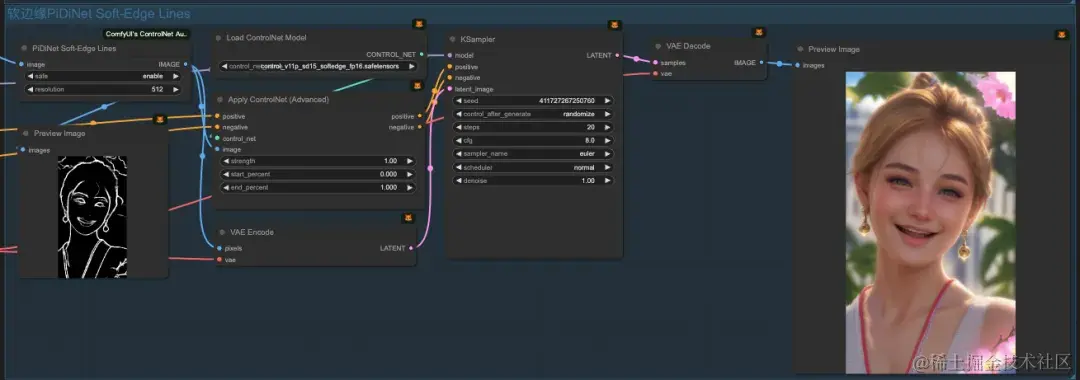Image resolution: width=1080 pixels, height=380 pixels.
Task: Click fox badge above Apply ControlNet (Advanced)
Action: (x=417, y=86)
